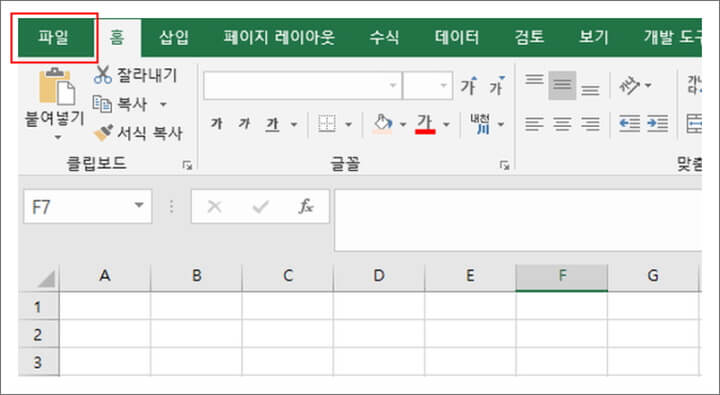Click the decrease indent icon

(630, 124)
